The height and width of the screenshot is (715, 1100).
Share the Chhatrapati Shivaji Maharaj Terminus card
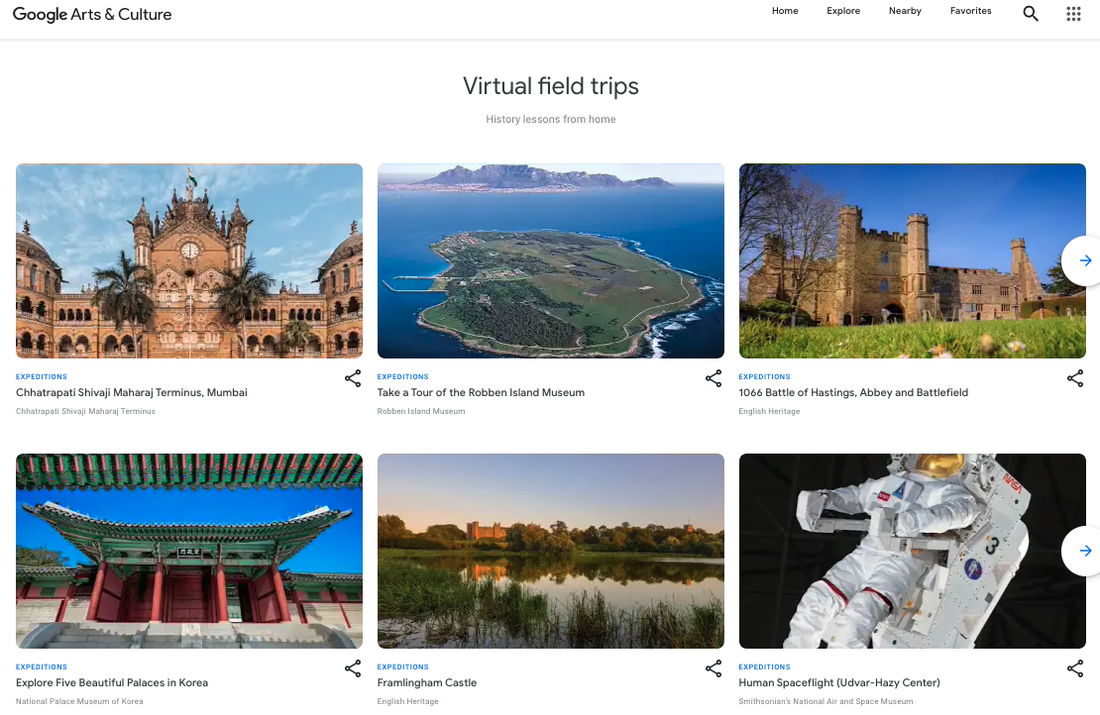tap(353, 378)
